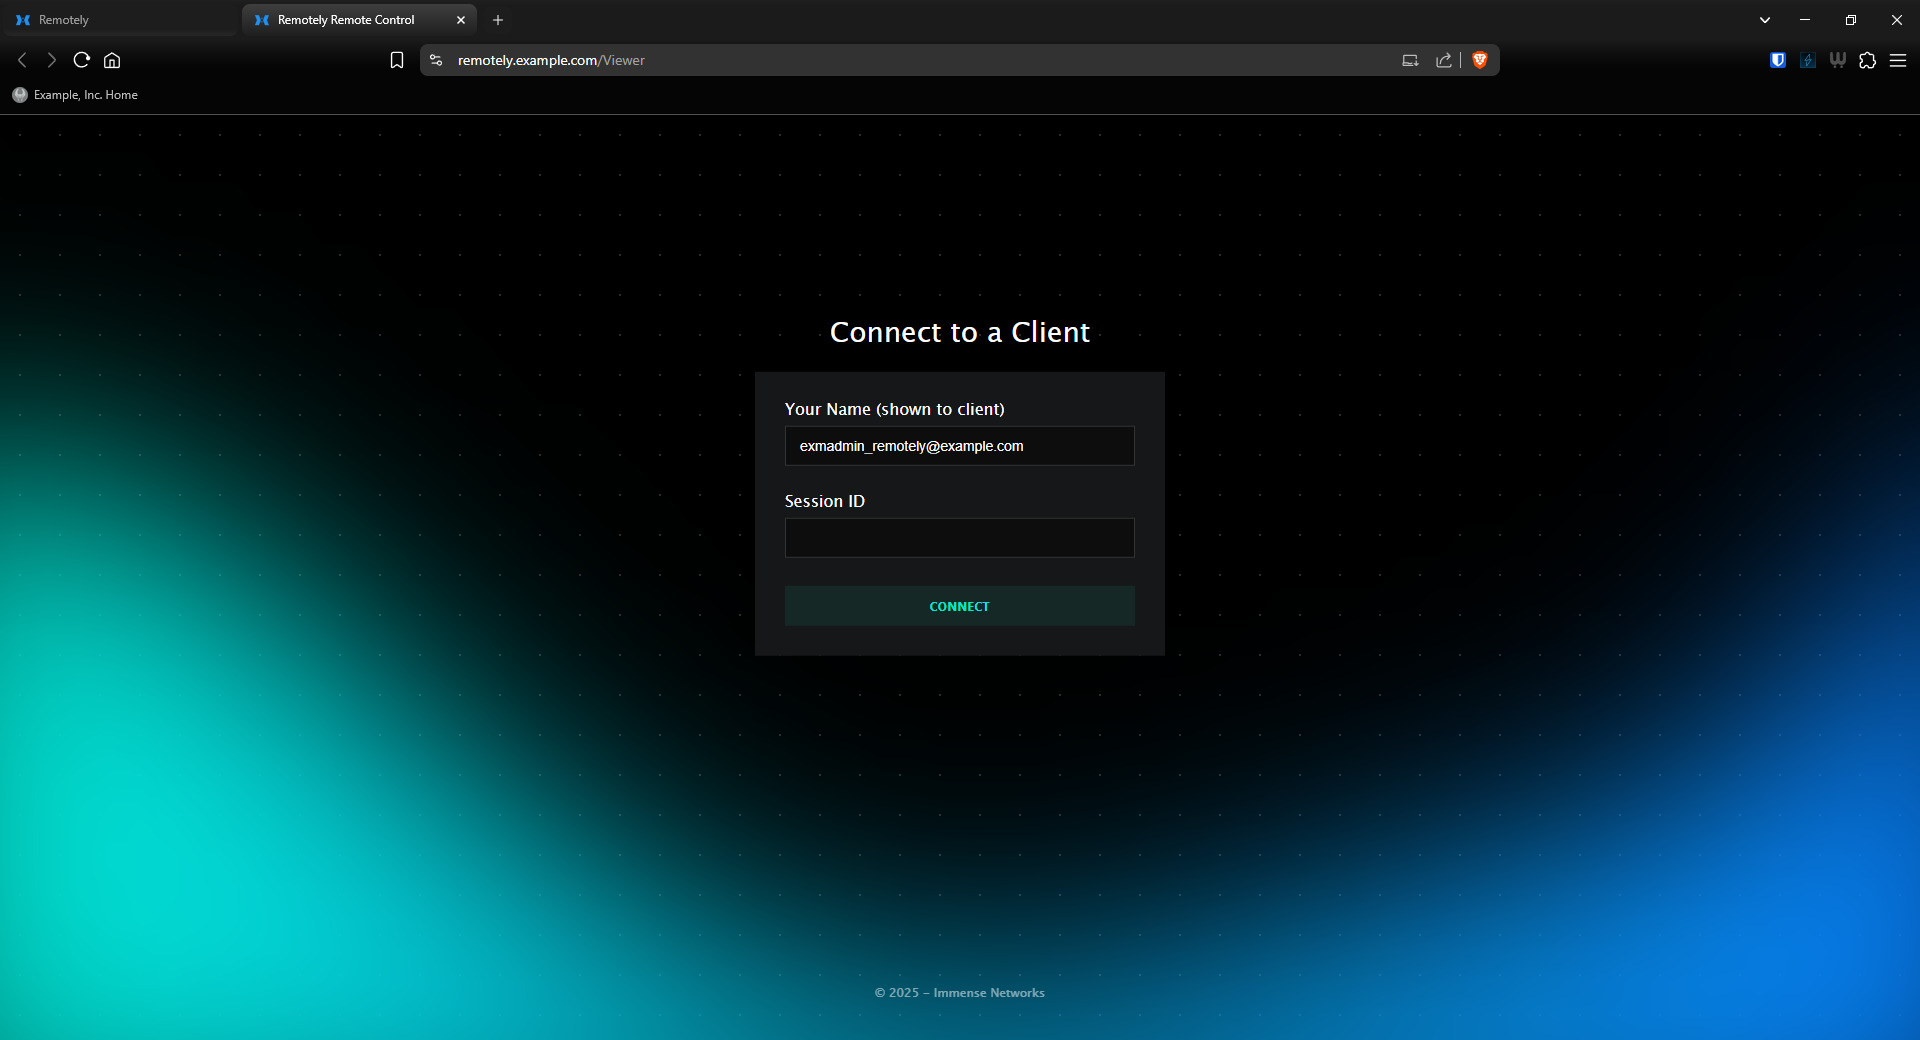The height and width of the screenshot is (1040, 1920).
Task: Expand the tab search dropdown arrow
Action: [1764, 20]
